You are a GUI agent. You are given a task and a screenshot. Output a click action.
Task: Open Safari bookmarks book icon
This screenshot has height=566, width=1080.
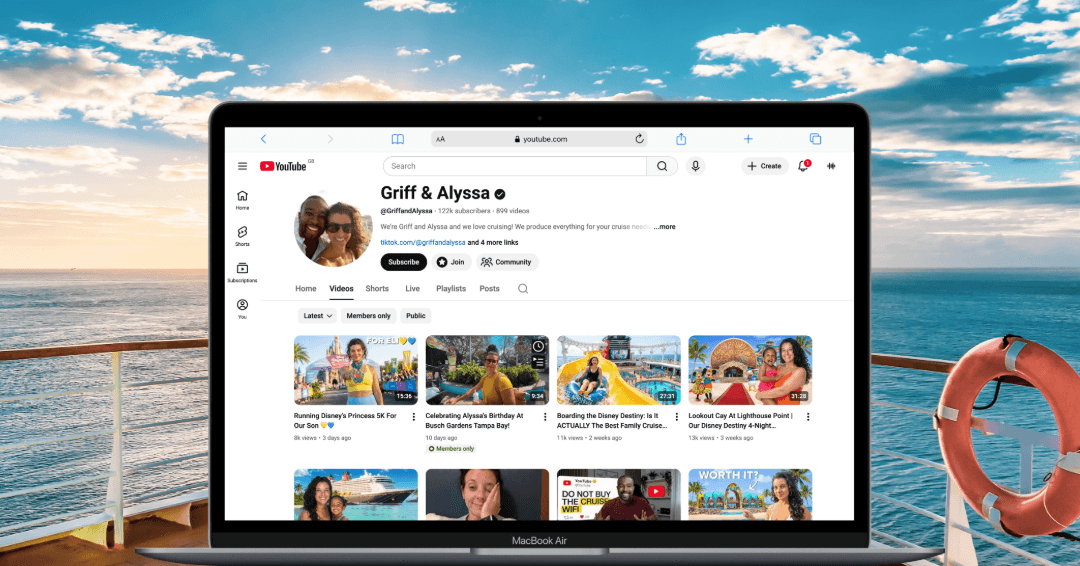(397, 139)
